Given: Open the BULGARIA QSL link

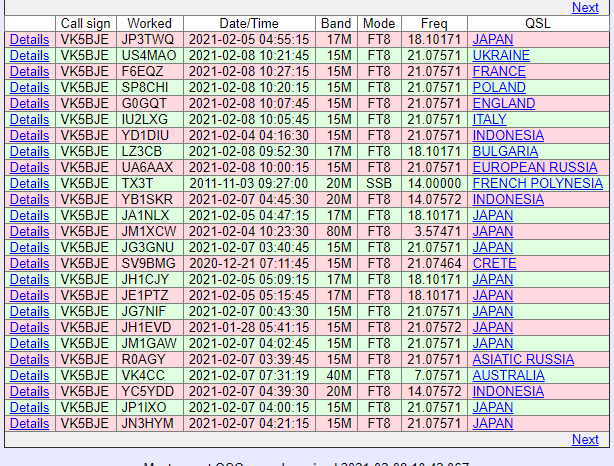Looking at the screenshot, I should (505, 151).
